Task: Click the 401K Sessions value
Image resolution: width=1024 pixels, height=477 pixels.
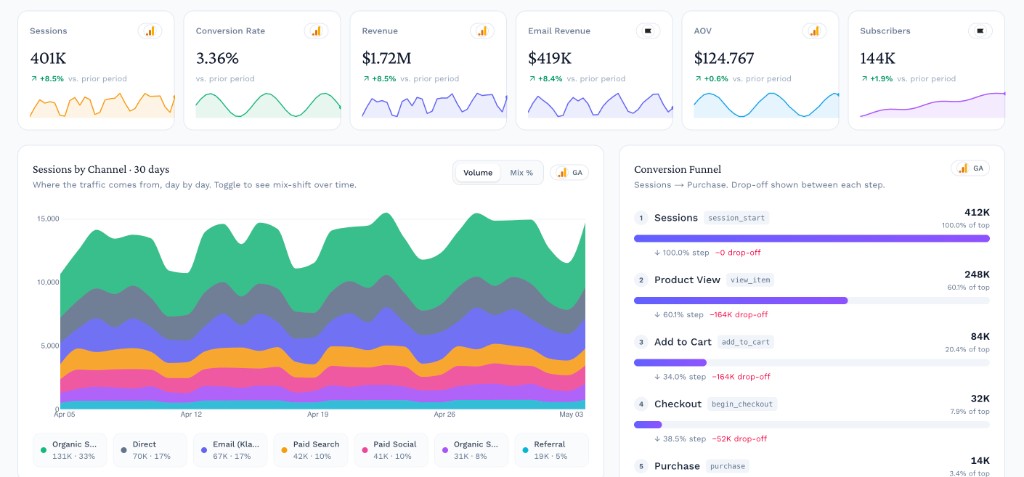Action: point(48,58)
